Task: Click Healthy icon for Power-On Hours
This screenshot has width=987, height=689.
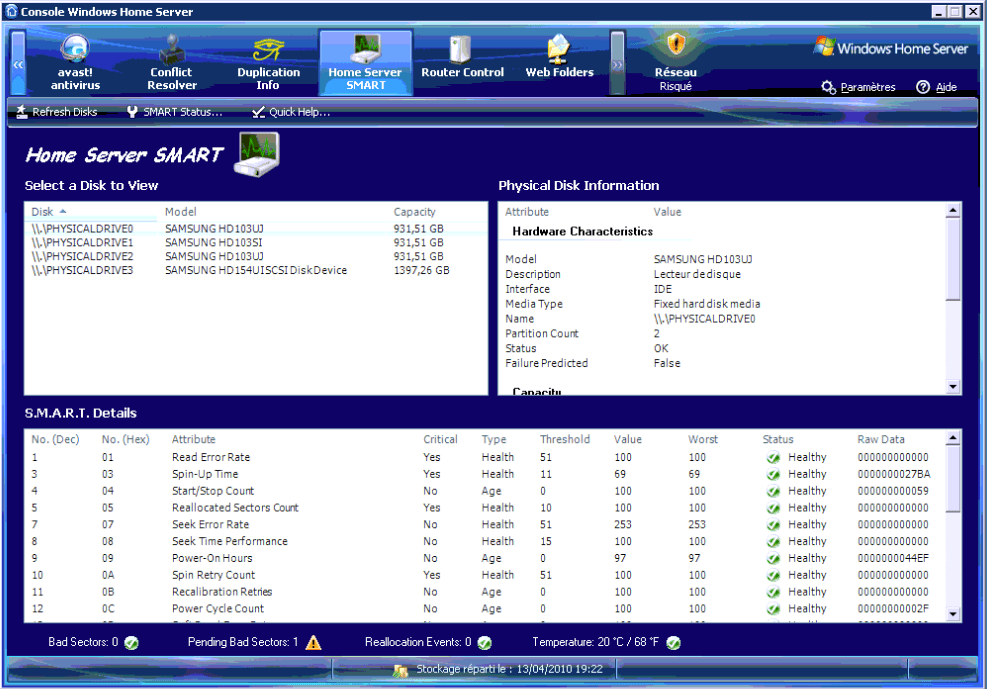Action: point(774,558)
